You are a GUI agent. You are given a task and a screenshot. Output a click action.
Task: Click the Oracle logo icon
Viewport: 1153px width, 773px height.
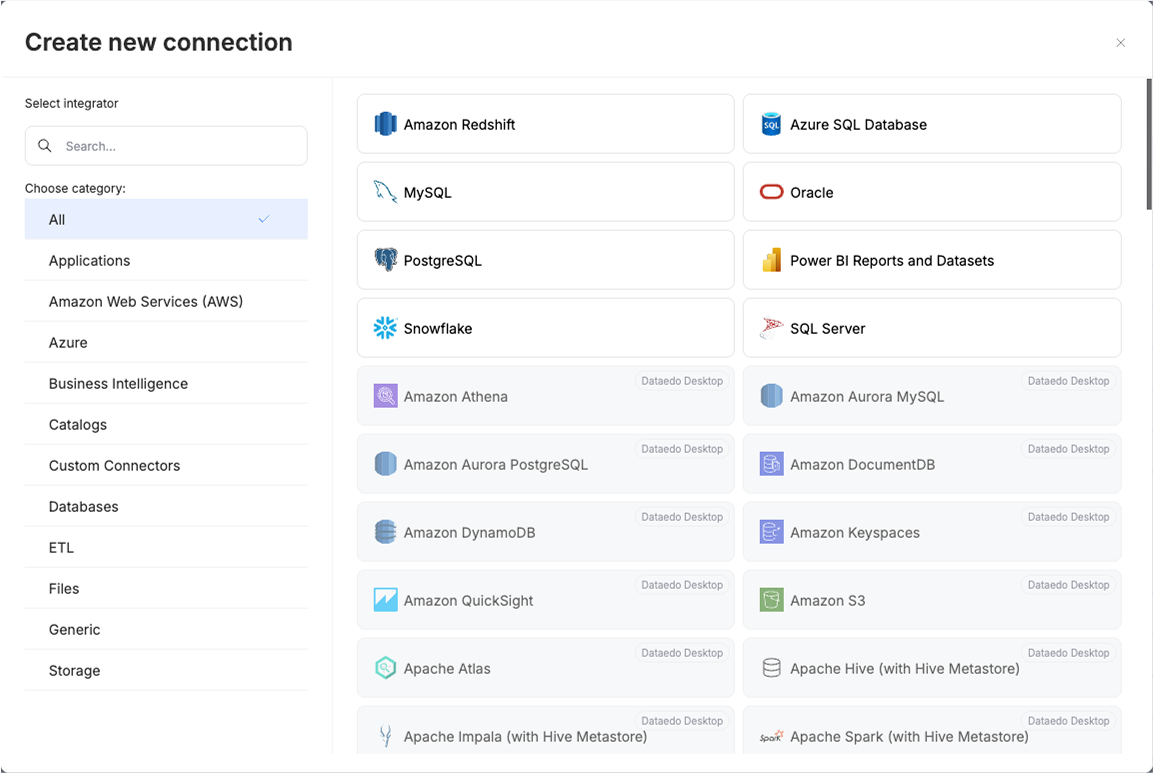point(771,192)
